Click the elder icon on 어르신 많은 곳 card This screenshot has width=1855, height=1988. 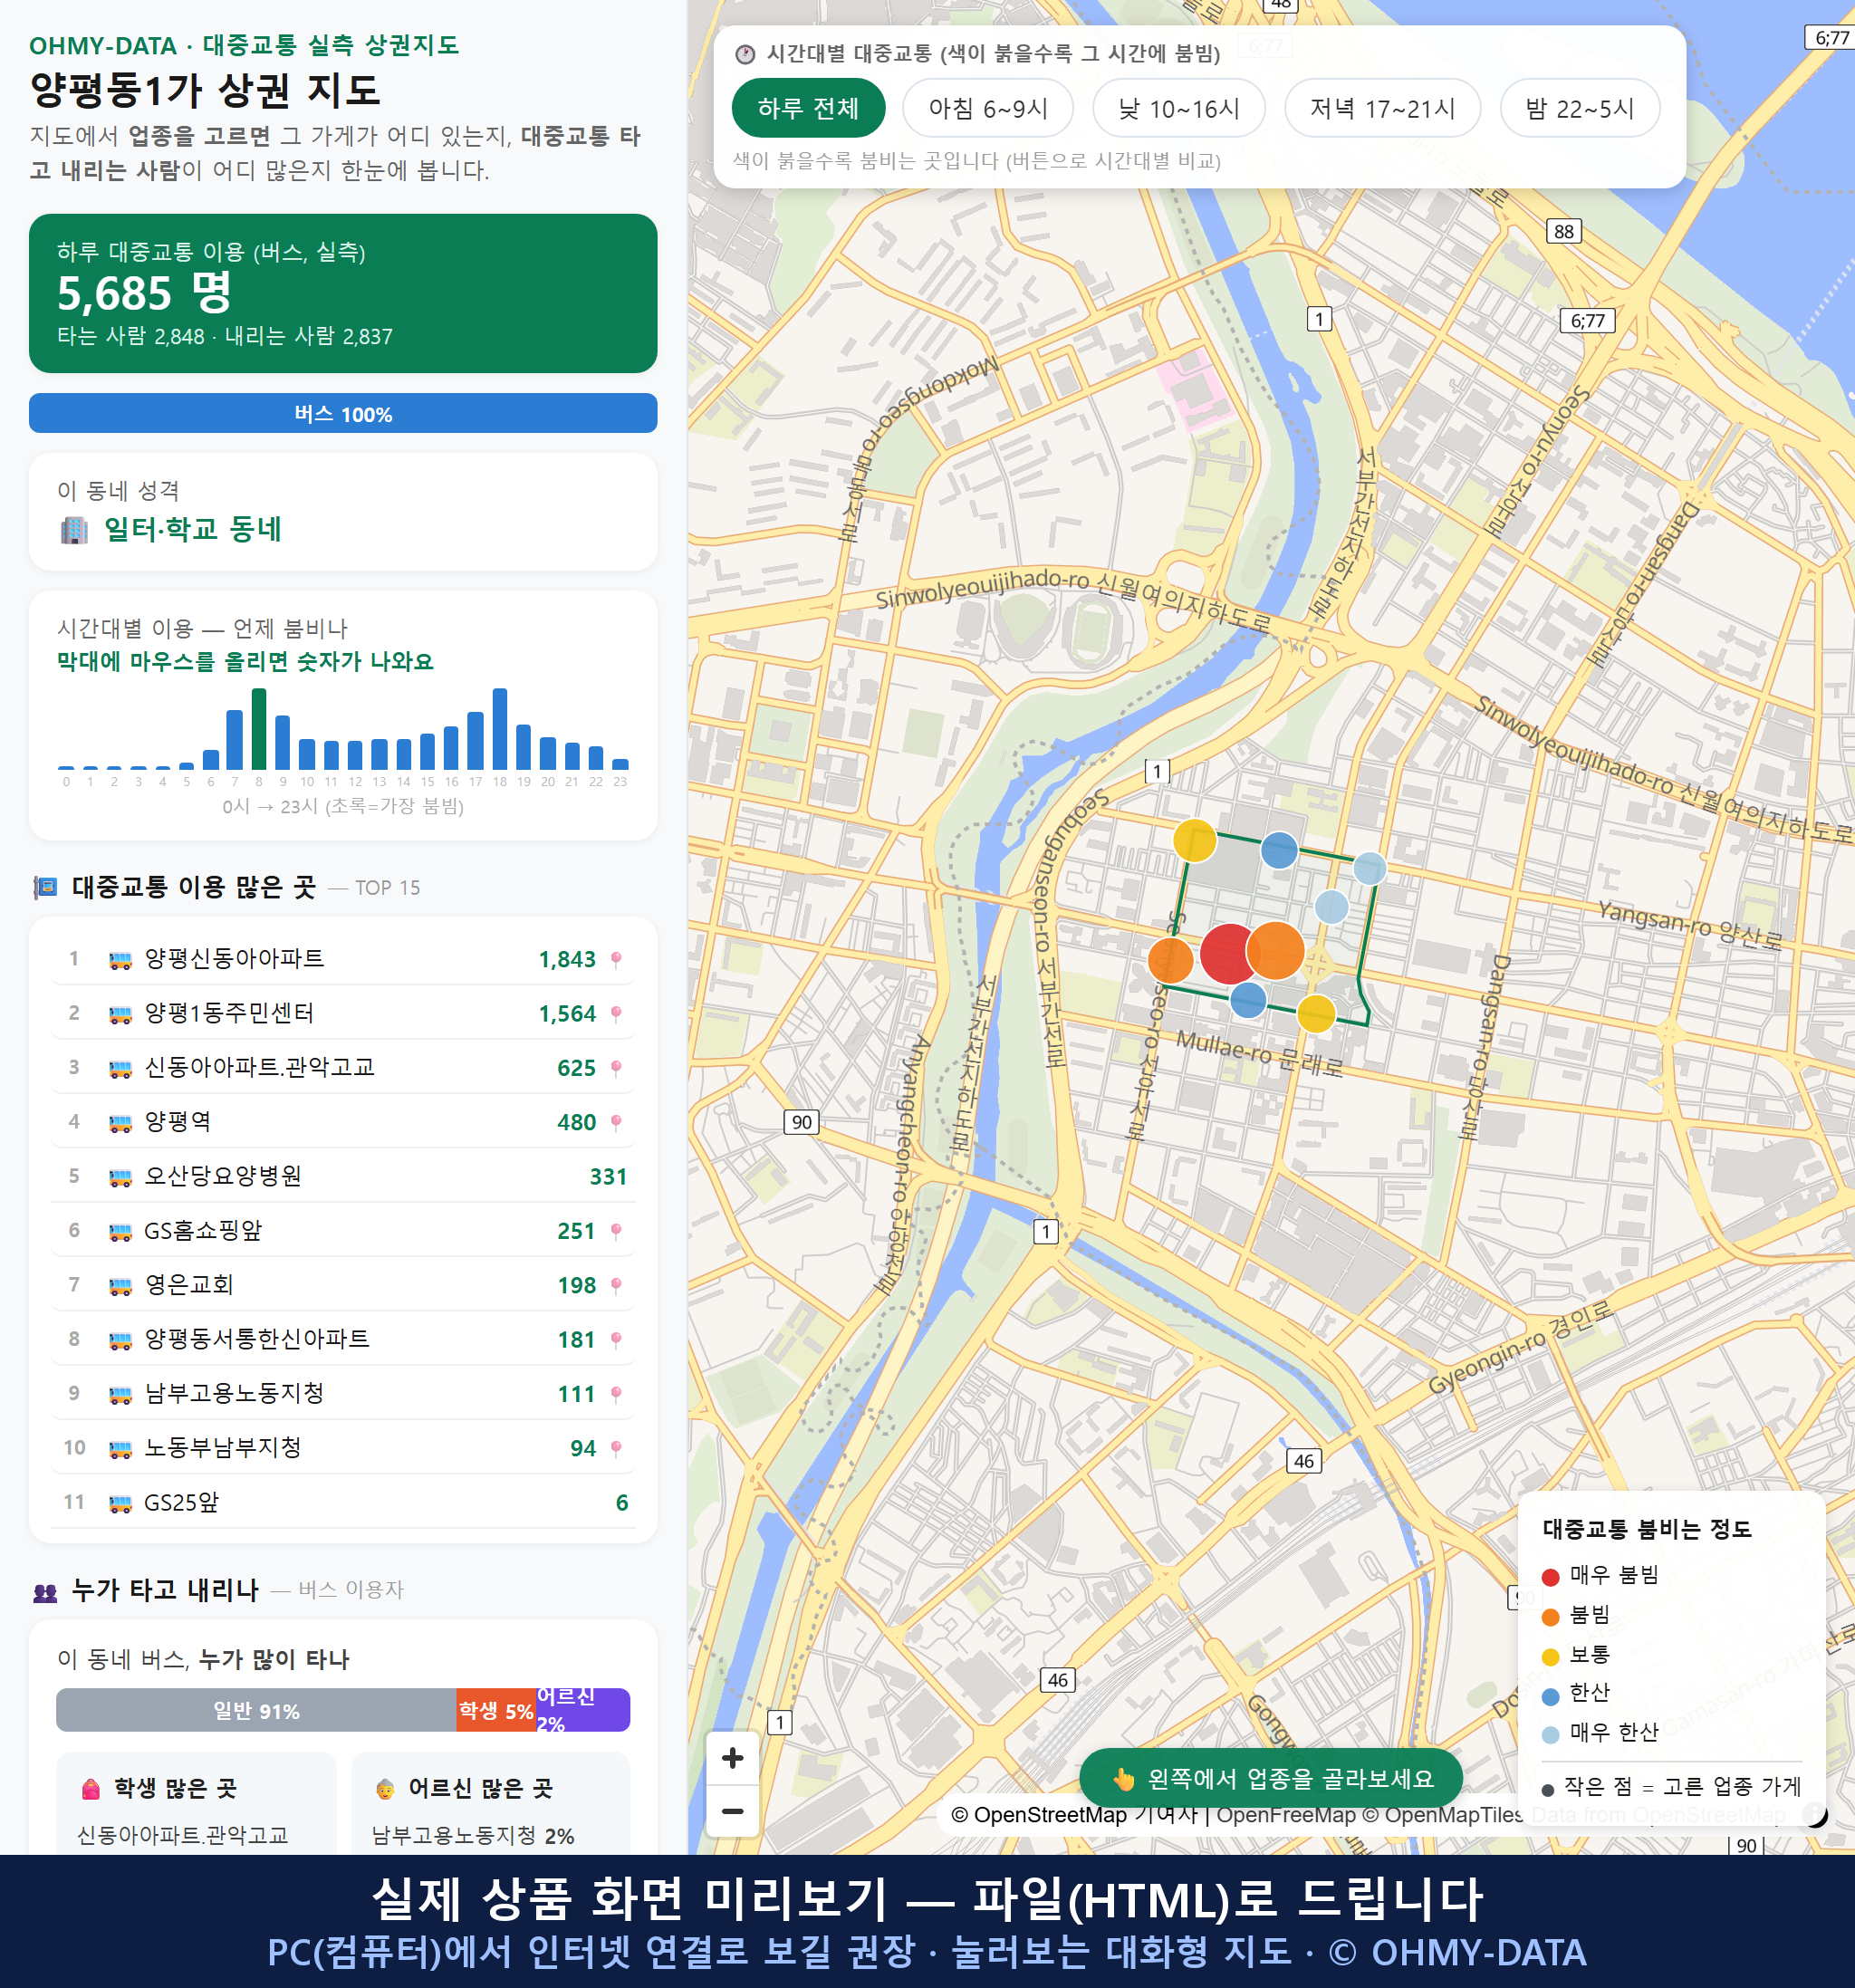tap(385, 1789)
